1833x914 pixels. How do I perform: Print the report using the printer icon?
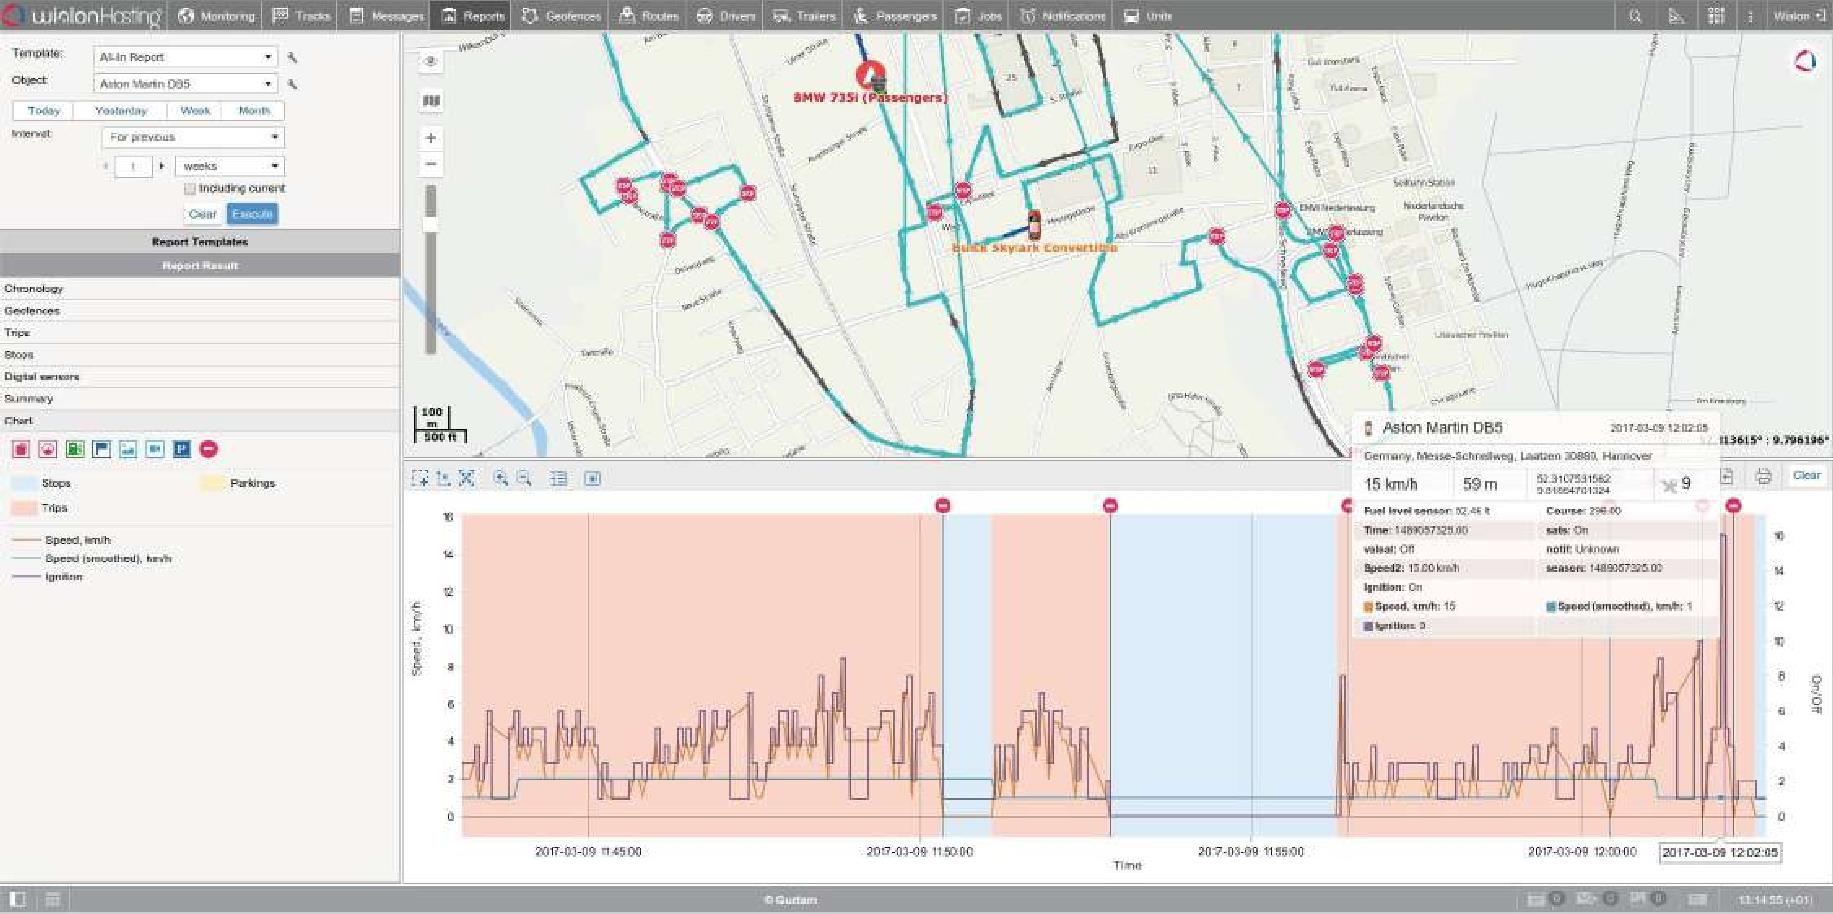[x=1763, y=476]
